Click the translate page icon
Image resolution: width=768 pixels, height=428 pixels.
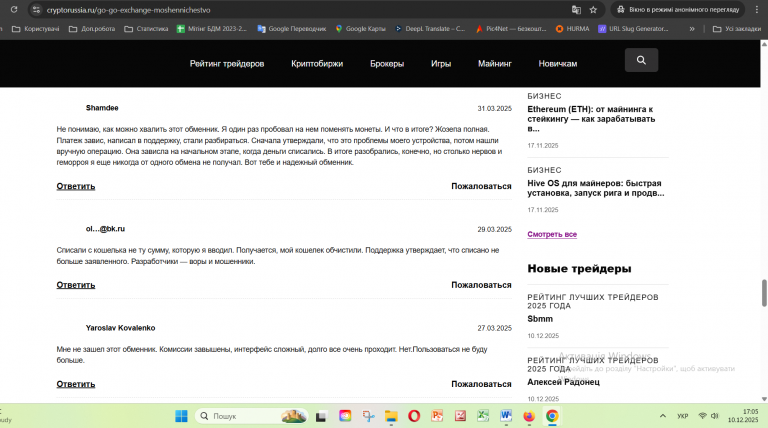point(576,10)
